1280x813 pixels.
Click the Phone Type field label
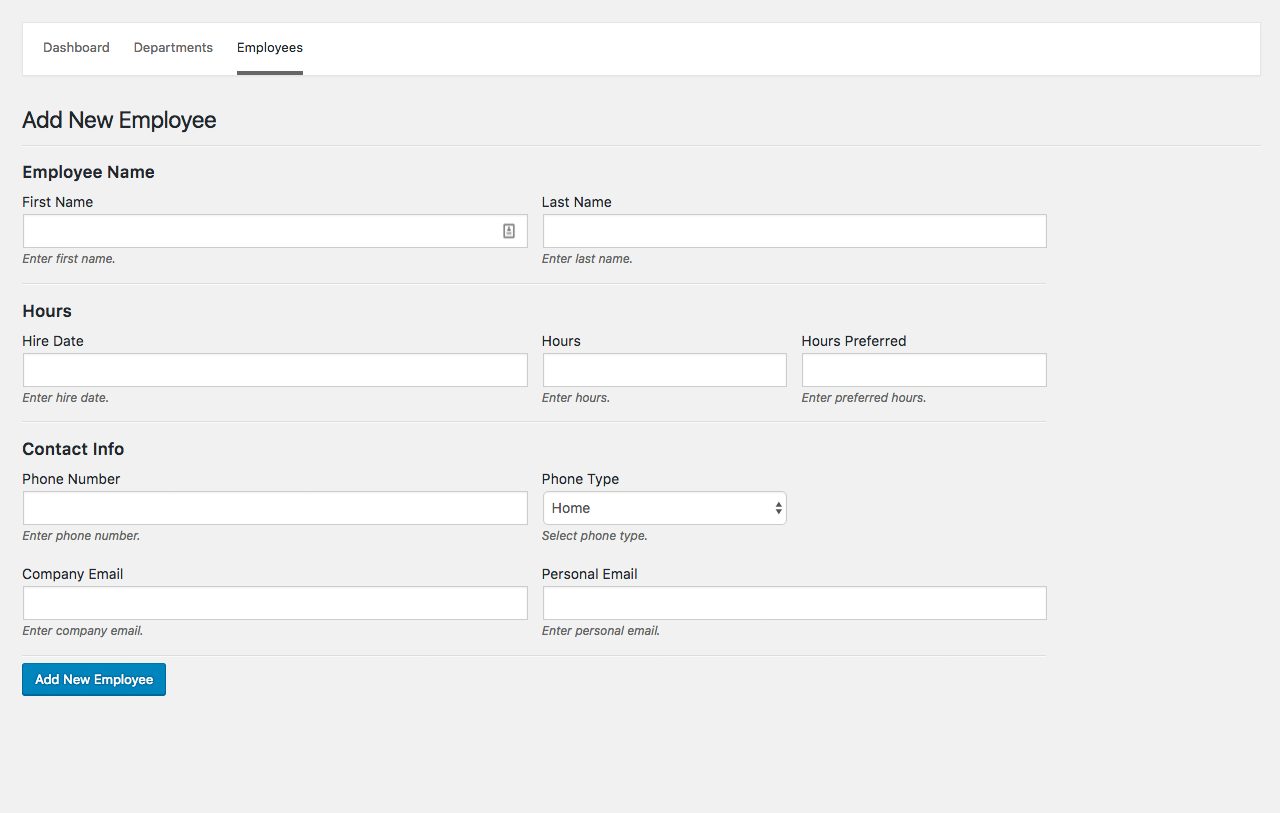tap(580, 479)
